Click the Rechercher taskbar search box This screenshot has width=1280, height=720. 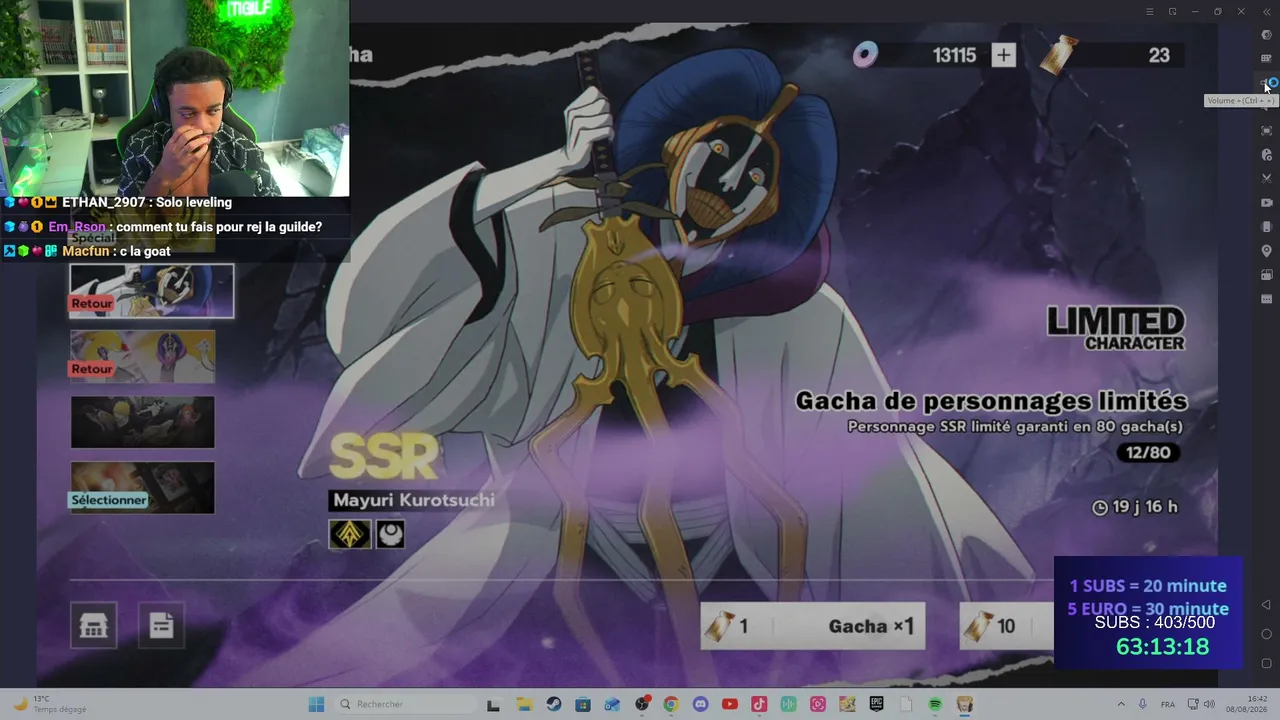pos(408,704)
